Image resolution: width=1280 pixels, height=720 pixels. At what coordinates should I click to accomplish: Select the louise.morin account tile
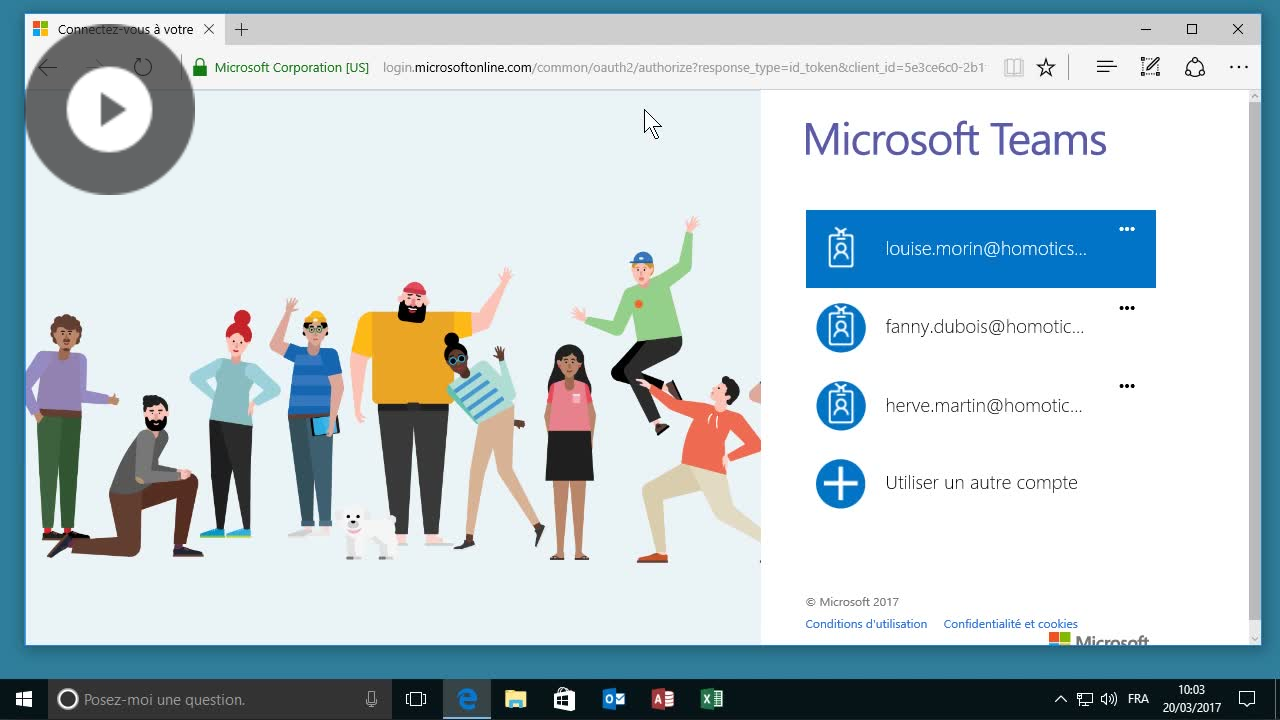[980, 249]
